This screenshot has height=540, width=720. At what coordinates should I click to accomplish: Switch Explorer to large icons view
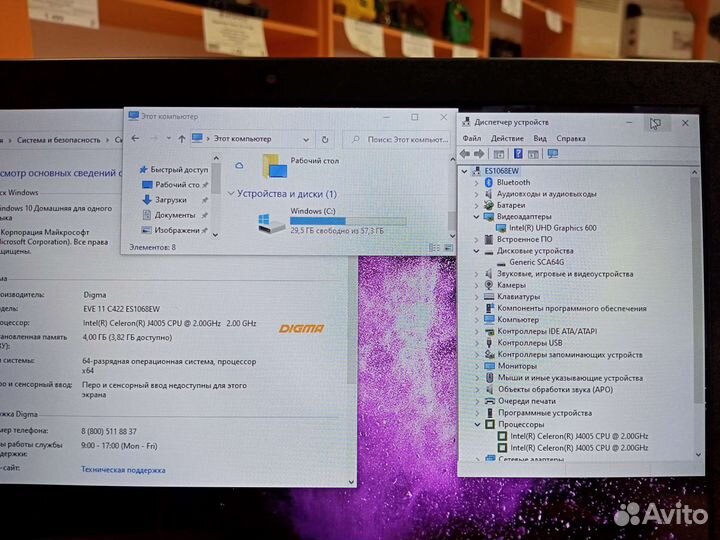coord(448,248)
